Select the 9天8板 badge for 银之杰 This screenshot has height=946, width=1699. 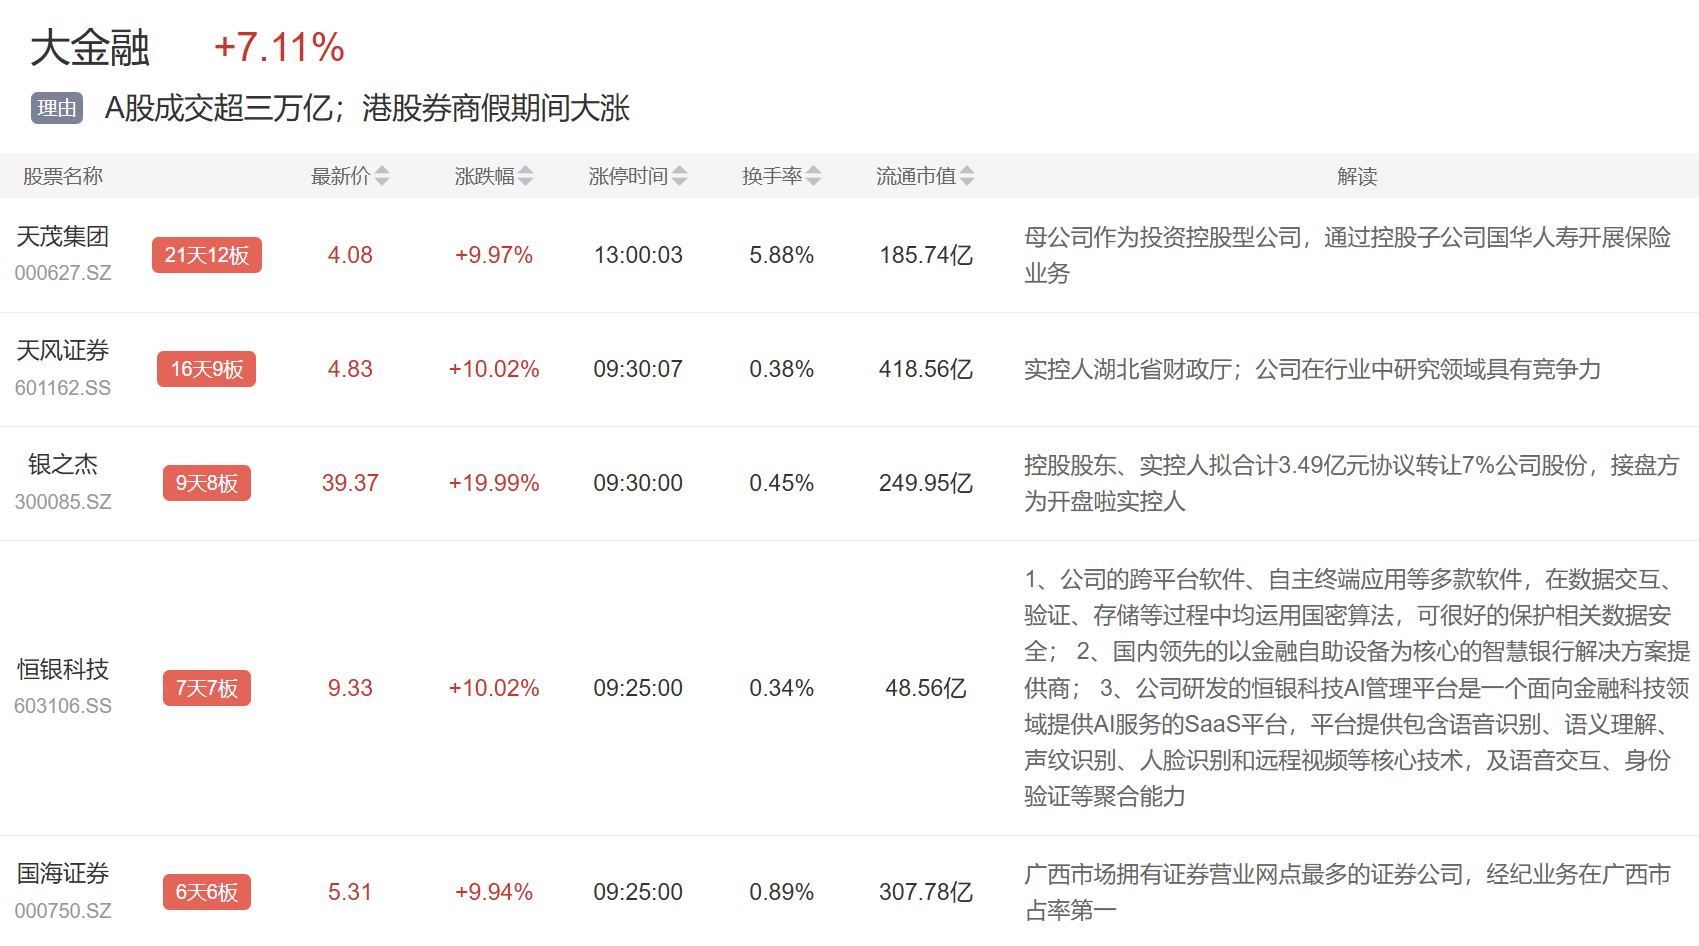(x=207, y=483)
